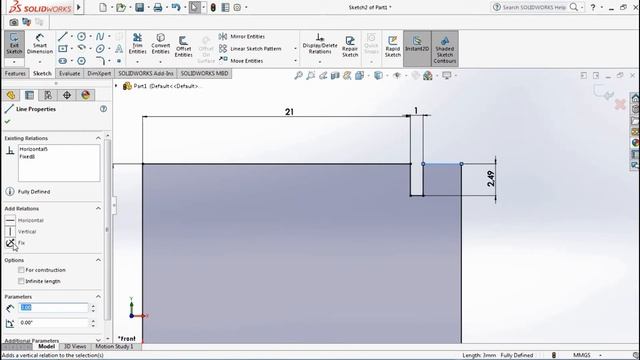
Task: Select the Spline sketch tool
Action: click(x=100, y=37)
